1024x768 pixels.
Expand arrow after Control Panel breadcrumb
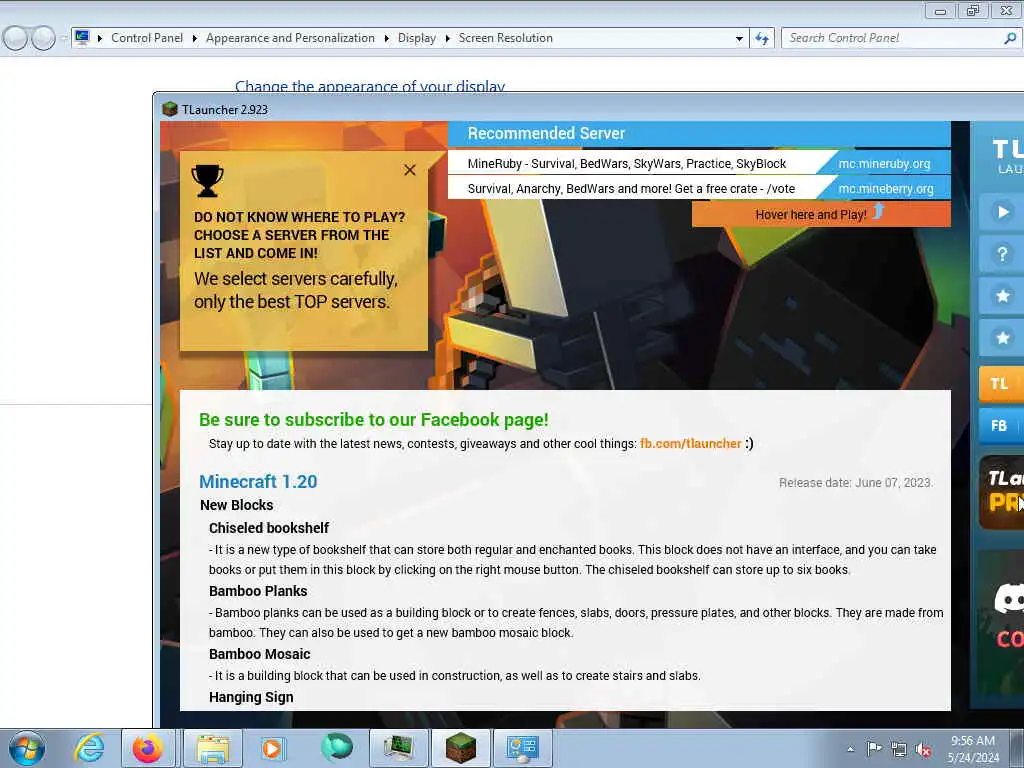coord(195,39)
